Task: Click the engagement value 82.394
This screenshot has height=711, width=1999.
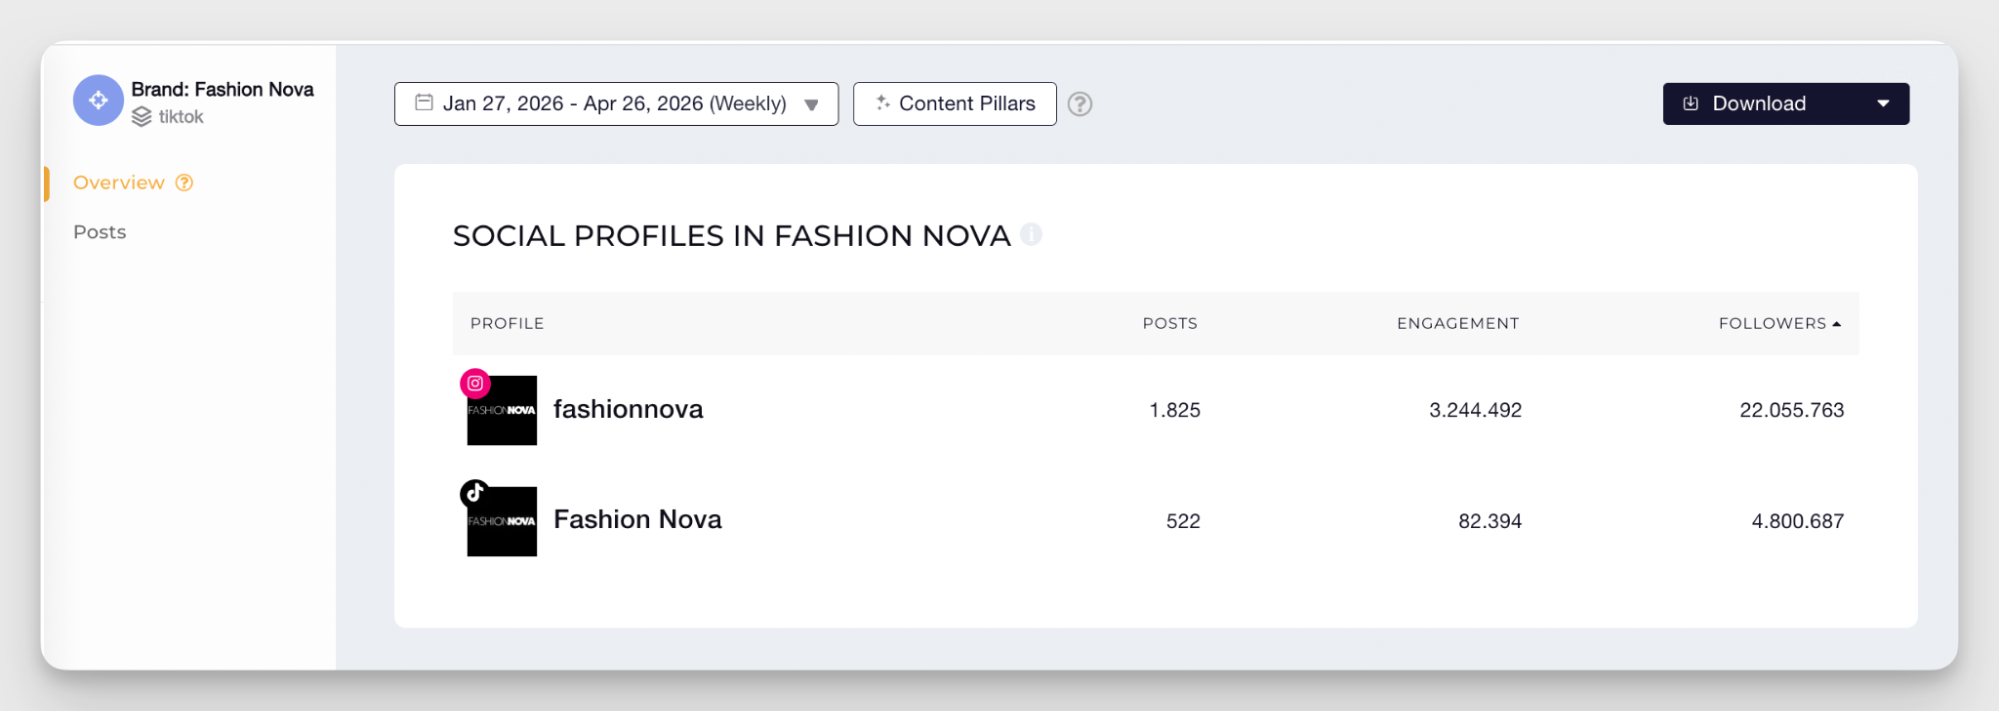Action: click(1490, 521)
